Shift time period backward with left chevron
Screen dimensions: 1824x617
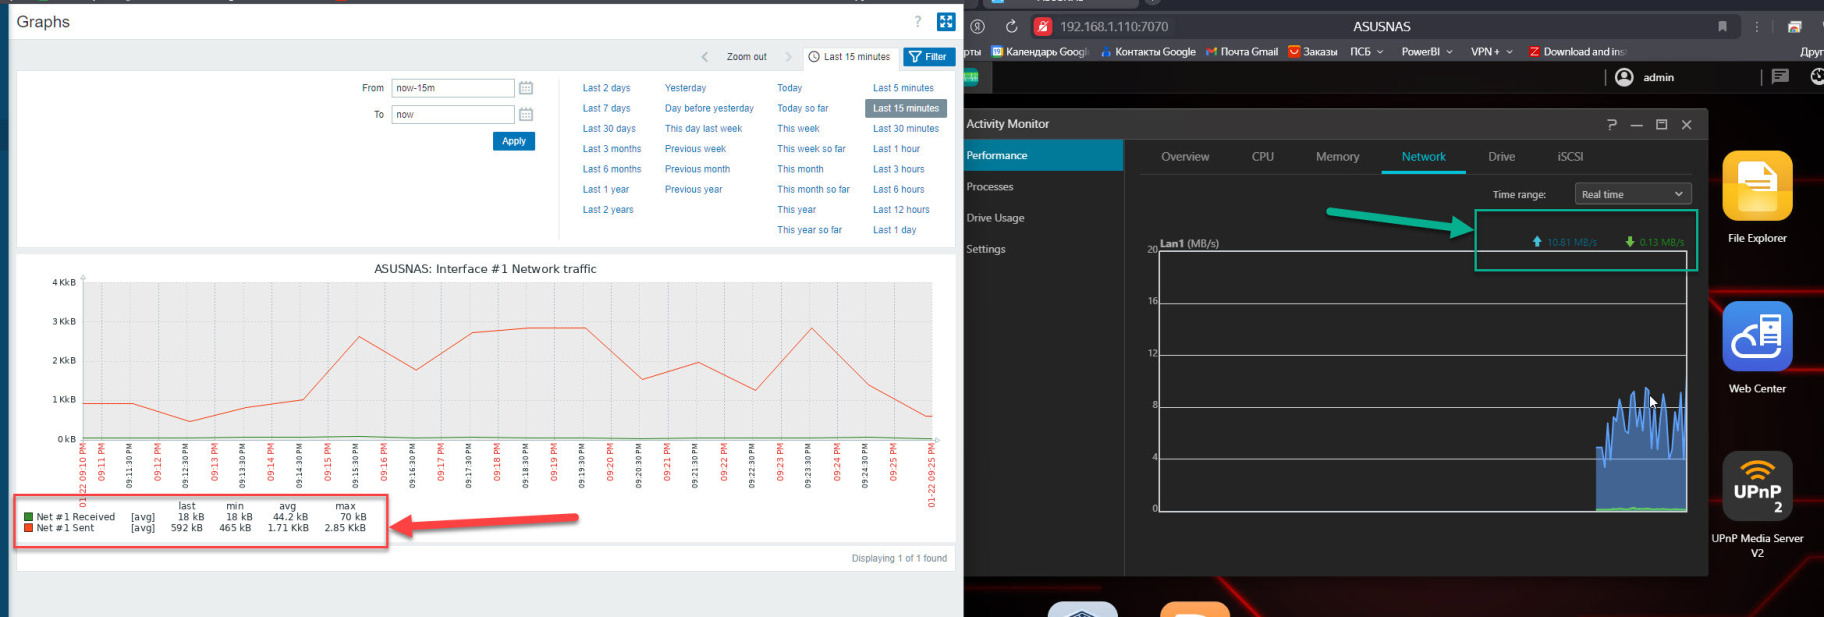(x=704, y=57)
